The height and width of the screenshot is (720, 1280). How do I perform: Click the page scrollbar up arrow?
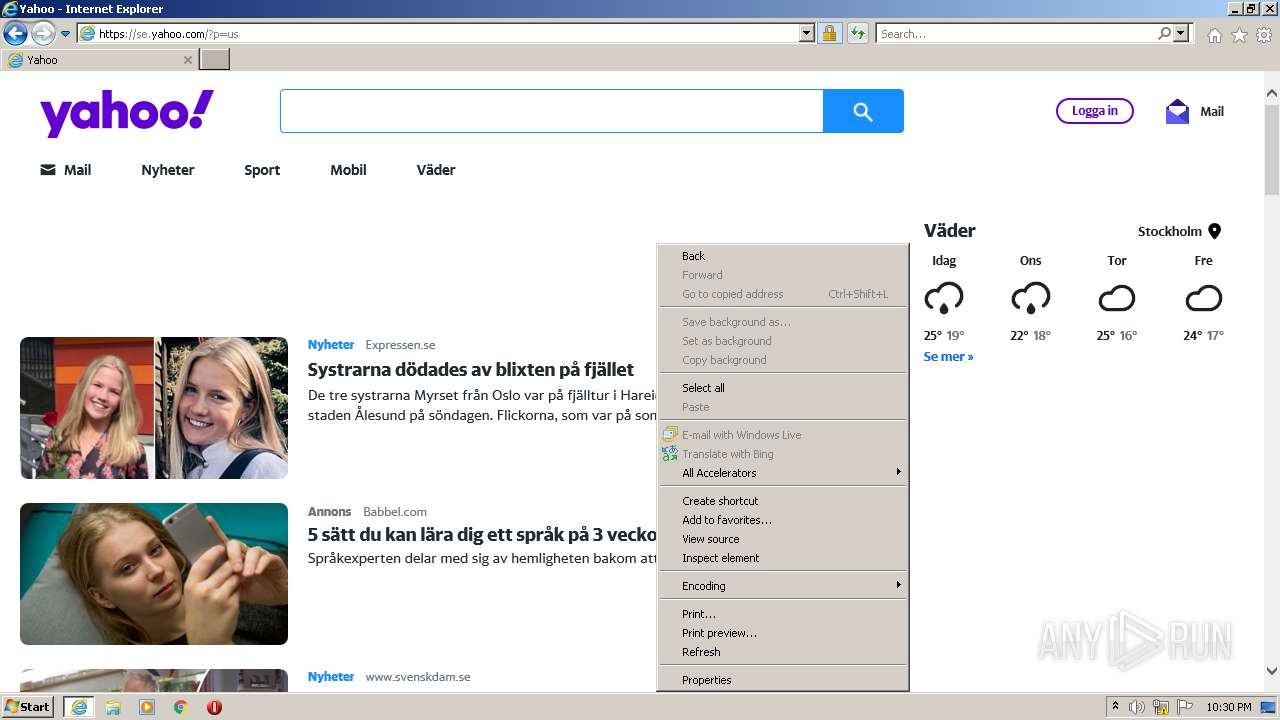pos(1271,93)
